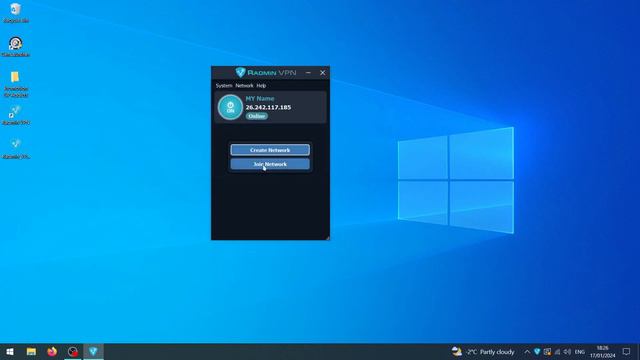Viewport: 640px width, 360px height.
Task: Click the IP address 26.242.117.185
Action: 268,107
